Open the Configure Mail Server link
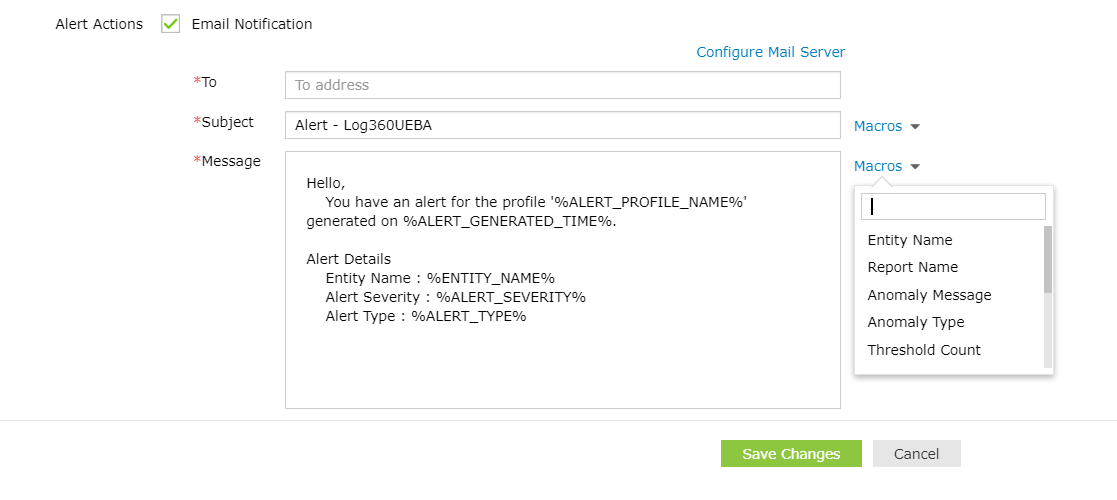Viewport: 1117px width, 500px height. click(x=770, y=52)
